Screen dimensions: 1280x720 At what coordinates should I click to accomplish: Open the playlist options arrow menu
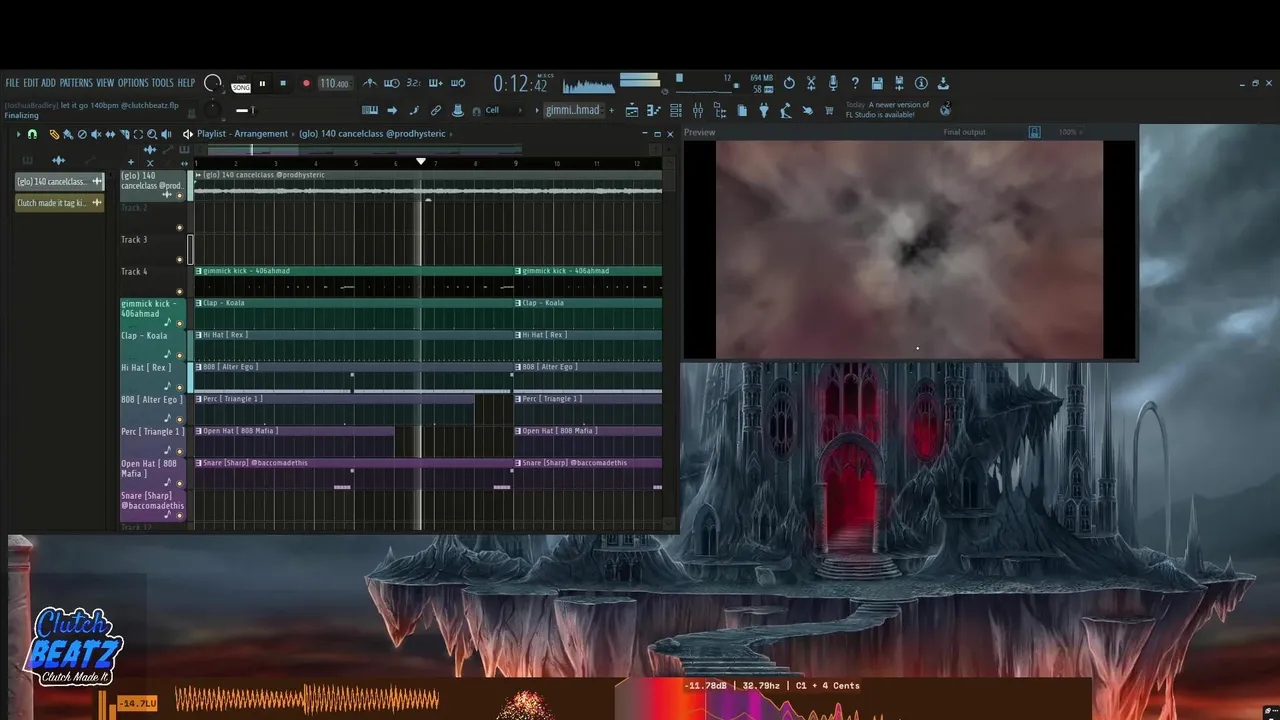(18, 134)
